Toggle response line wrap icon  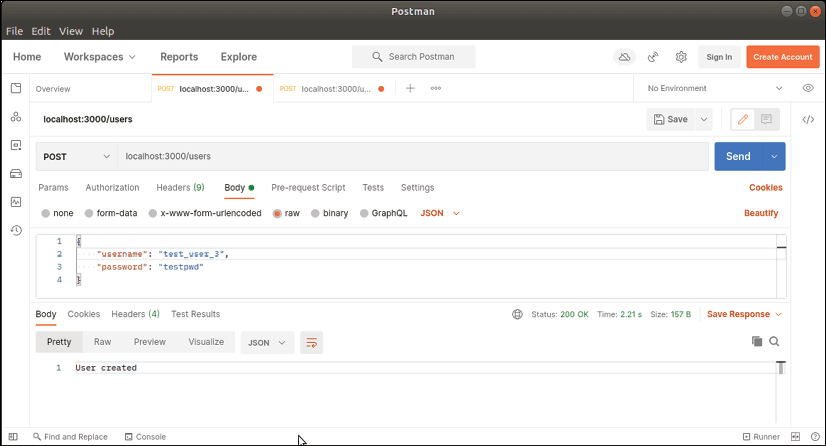coord(311,343)
